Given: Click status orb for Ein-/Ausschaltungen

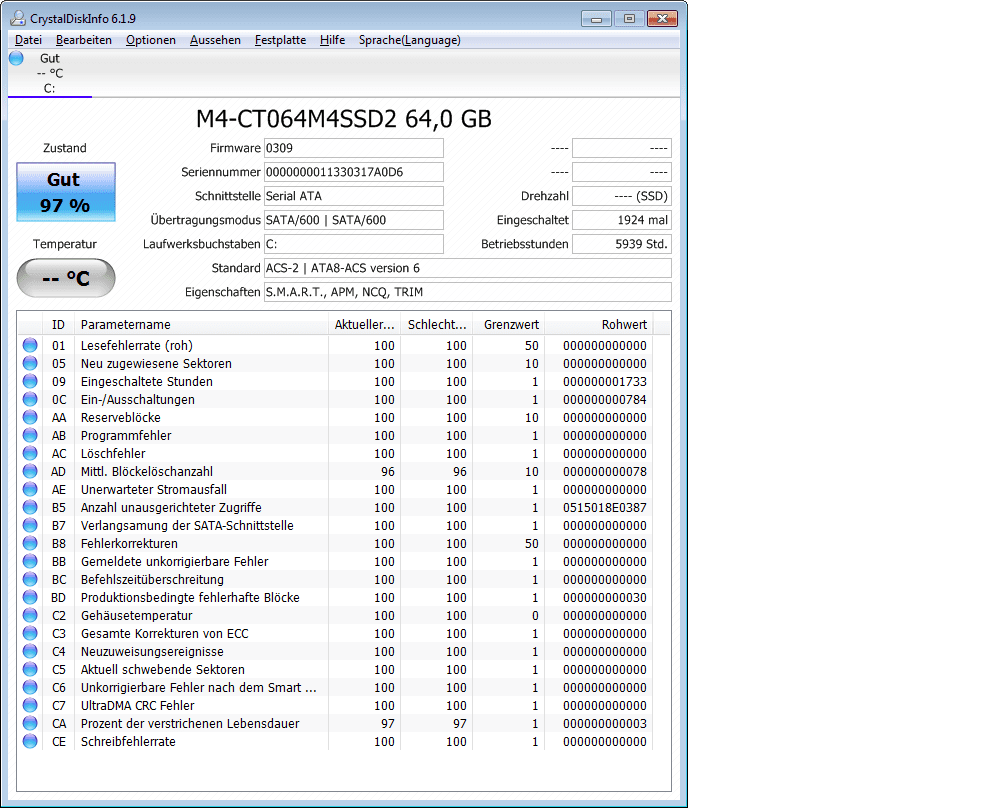Looking at the screenshot, I should tap(30, 399).
